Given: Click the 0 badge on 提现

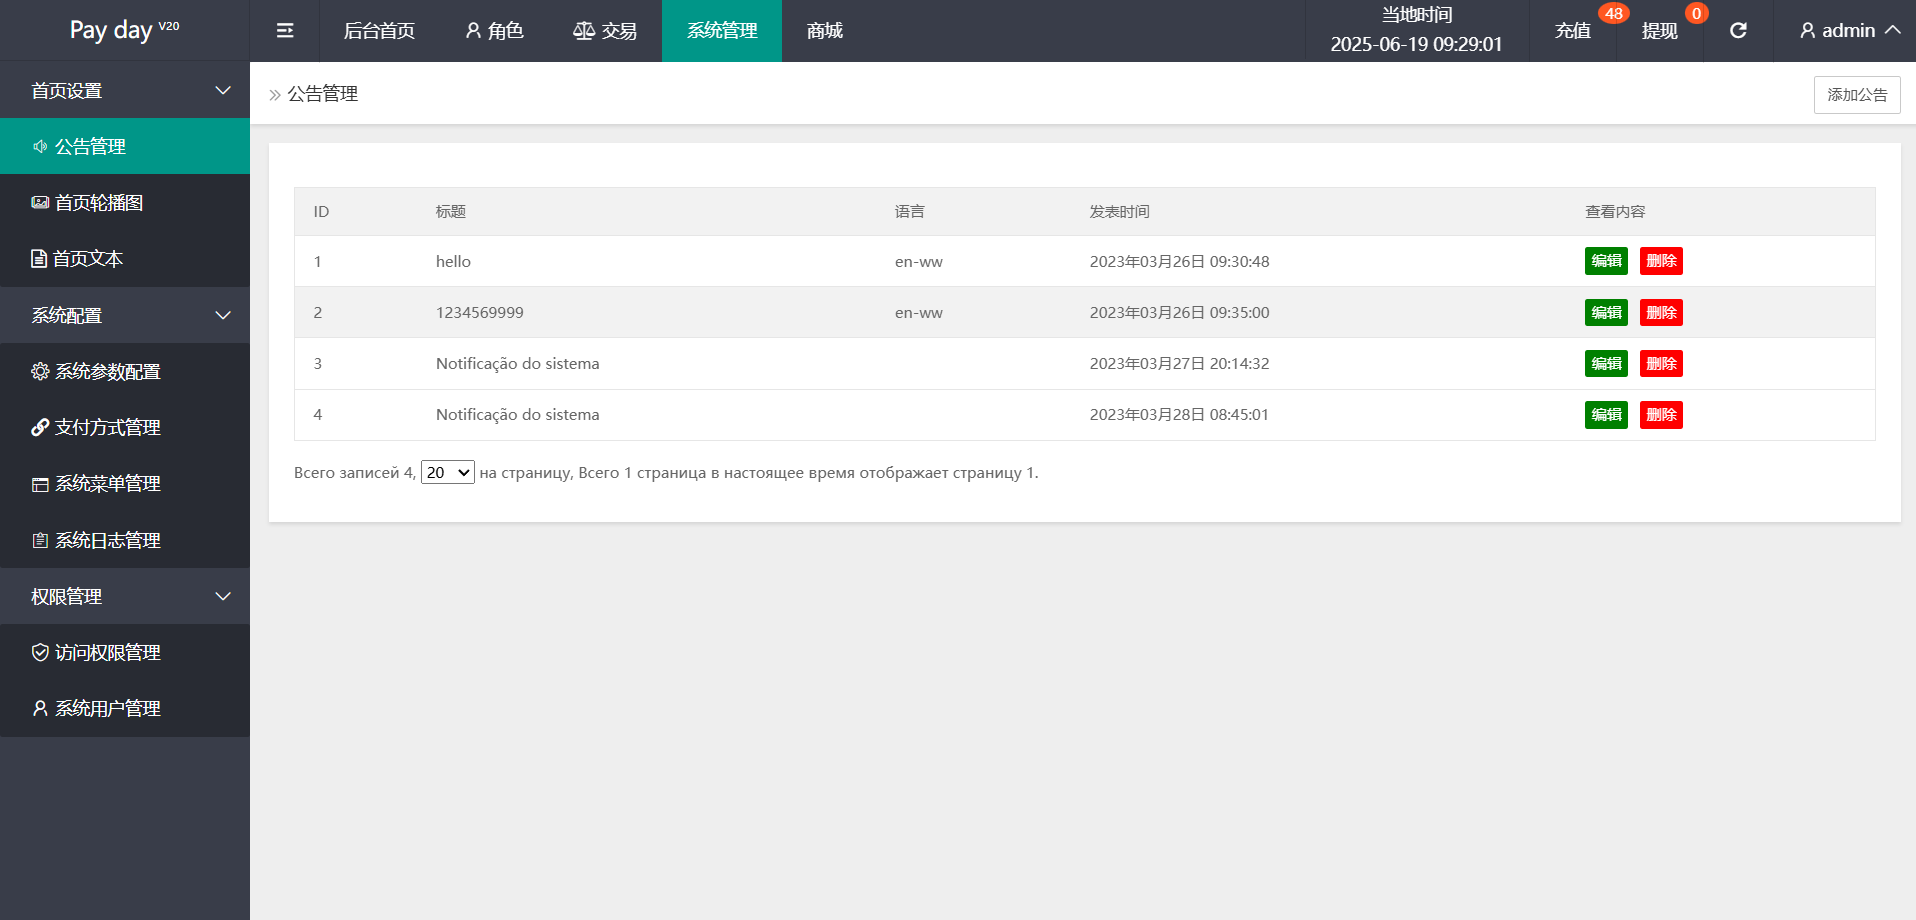Looking at the screenshot, I should 1696,13.
